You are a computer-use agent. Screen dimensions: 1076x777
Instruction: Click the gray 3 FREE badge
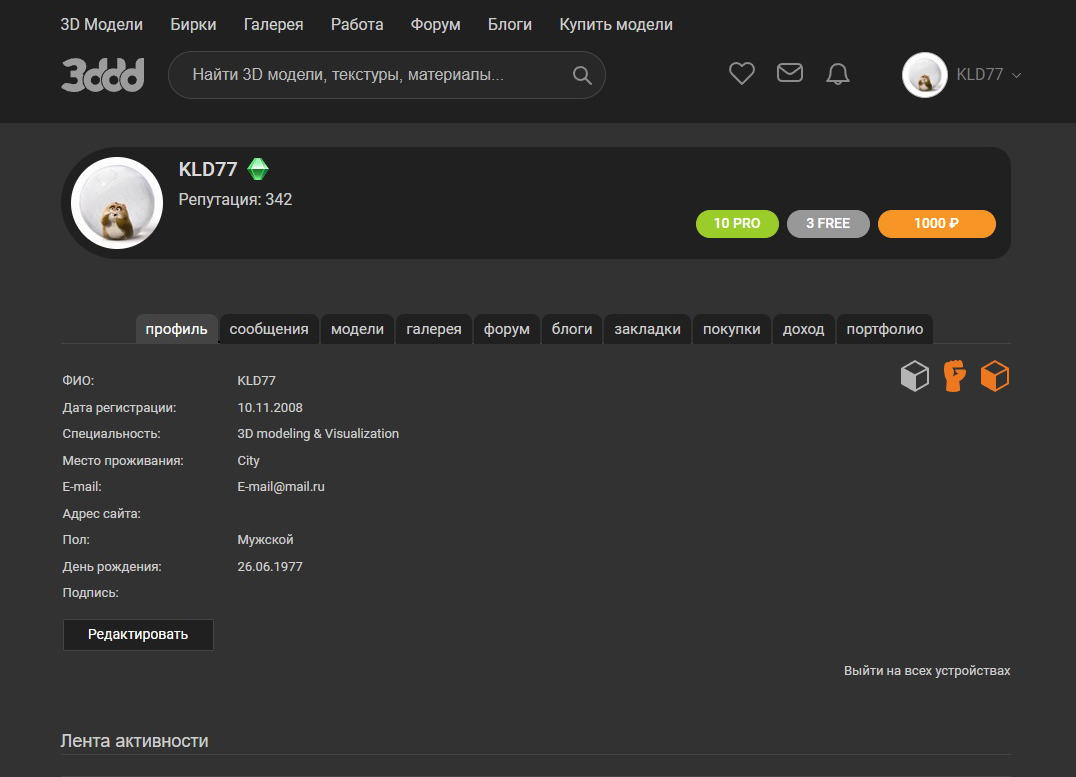(x=828, y=224)
